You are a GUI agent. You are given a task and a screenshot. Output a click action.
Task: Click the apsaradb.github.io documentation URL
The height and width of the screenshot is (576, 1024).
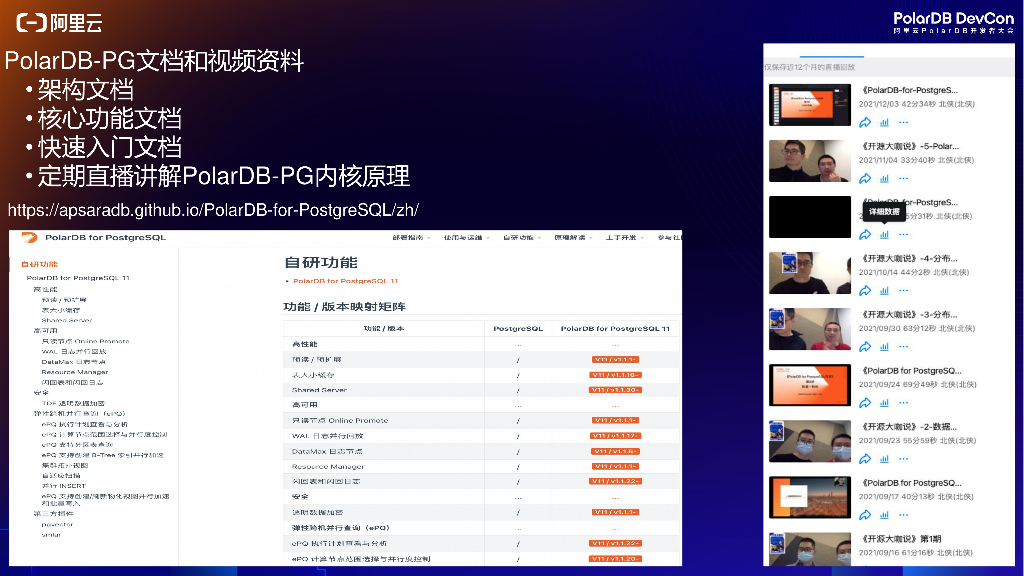pos(213,210)
